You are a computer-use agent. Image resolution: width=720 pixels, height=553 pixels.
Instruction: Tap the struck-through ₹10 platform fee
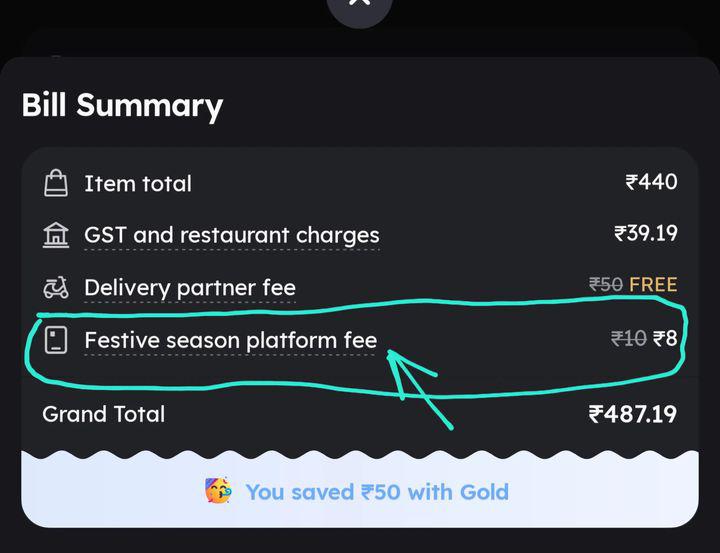[x=629, y=338]
